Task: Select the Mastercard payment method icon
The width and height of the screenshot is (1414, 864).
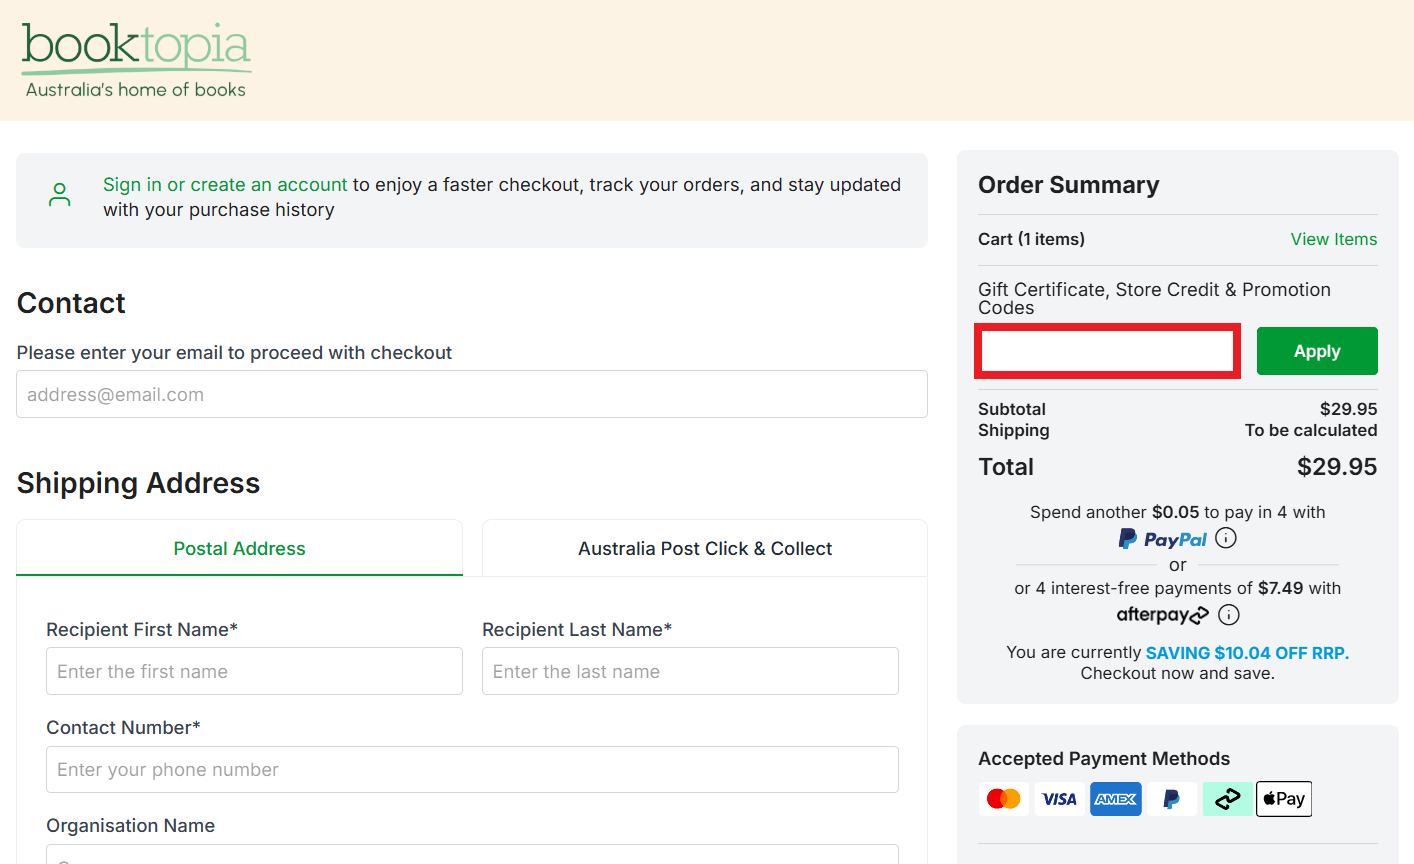Action: (x=1004, y=798)
